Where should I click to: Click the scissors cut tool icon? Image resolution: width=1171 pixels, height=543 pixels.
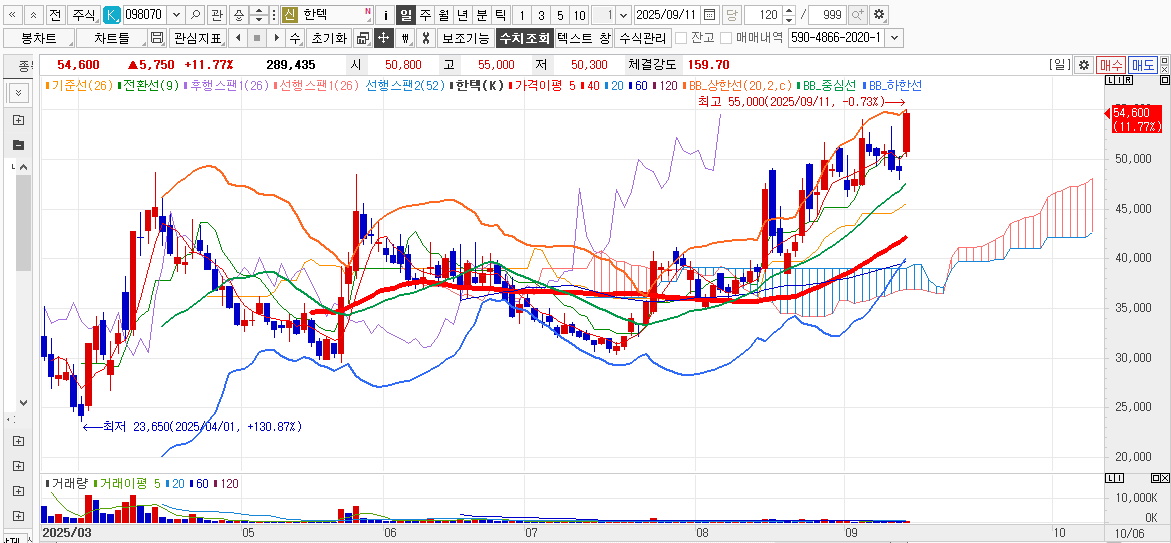click(x=425, y=38)
